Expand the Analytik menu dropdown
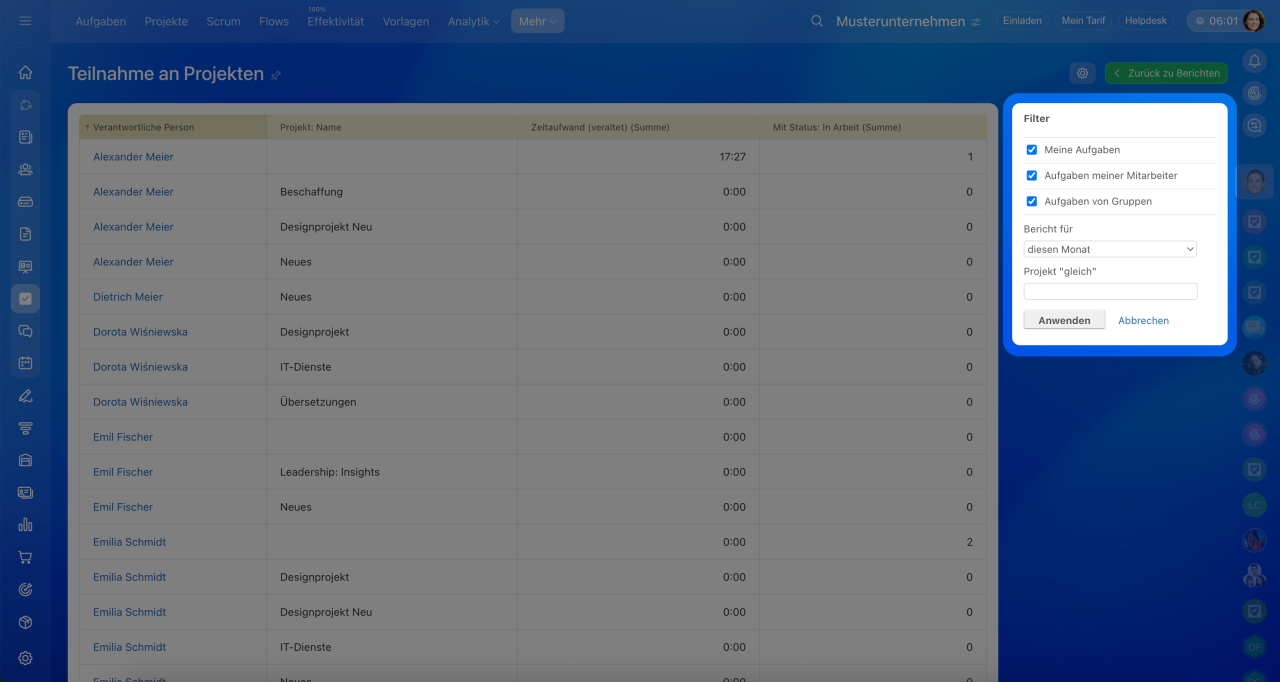1280x682 pixels. point(473,21)
